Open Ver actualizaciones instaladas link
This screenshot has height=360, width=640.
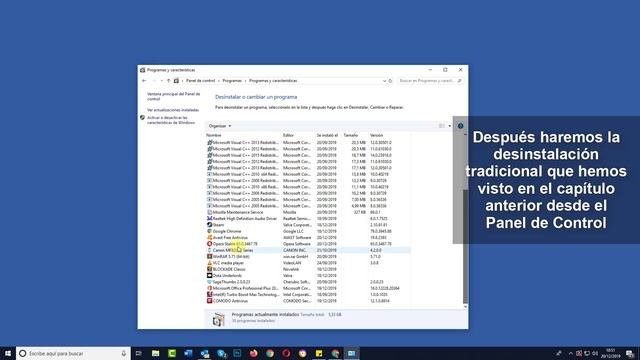point(173,110)
